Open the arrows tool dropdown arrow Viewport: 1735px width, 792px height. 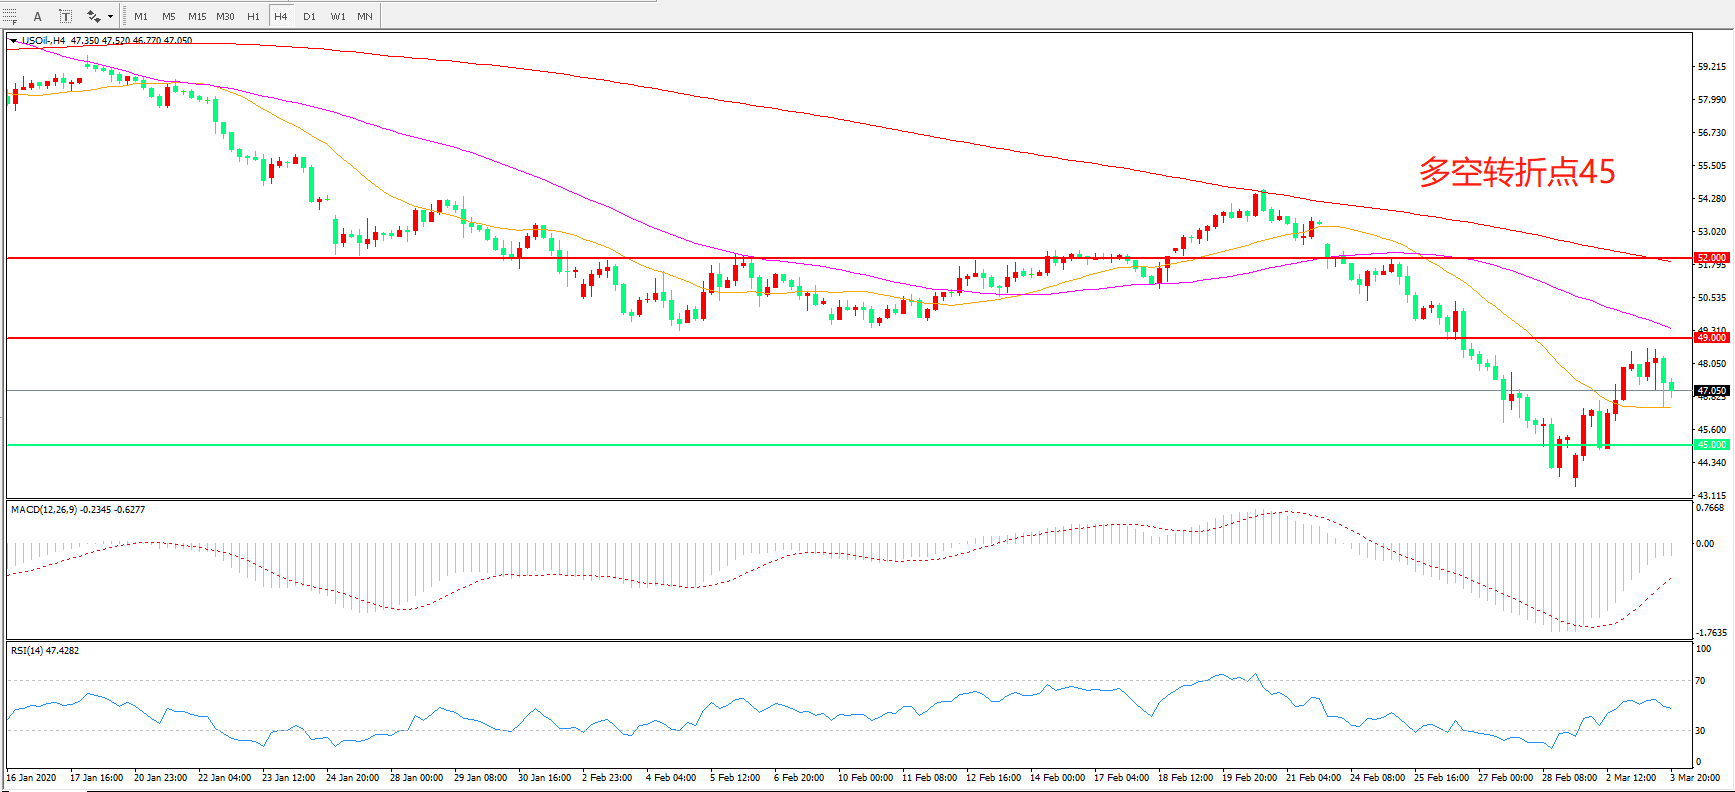[x=110, y=16]
